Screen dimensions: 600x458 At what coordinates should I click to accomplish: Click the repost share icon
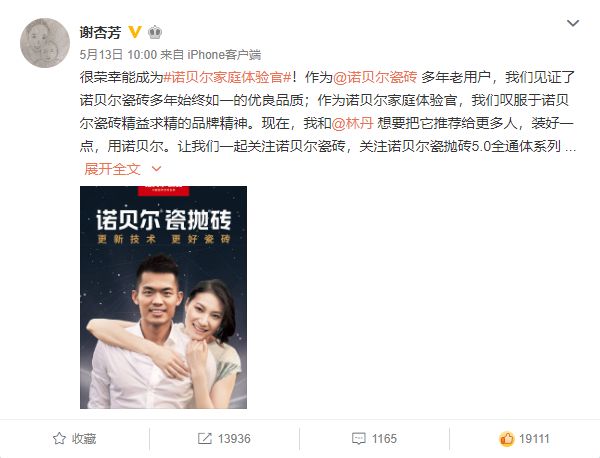pyautogui.click(x=204, y=438)
